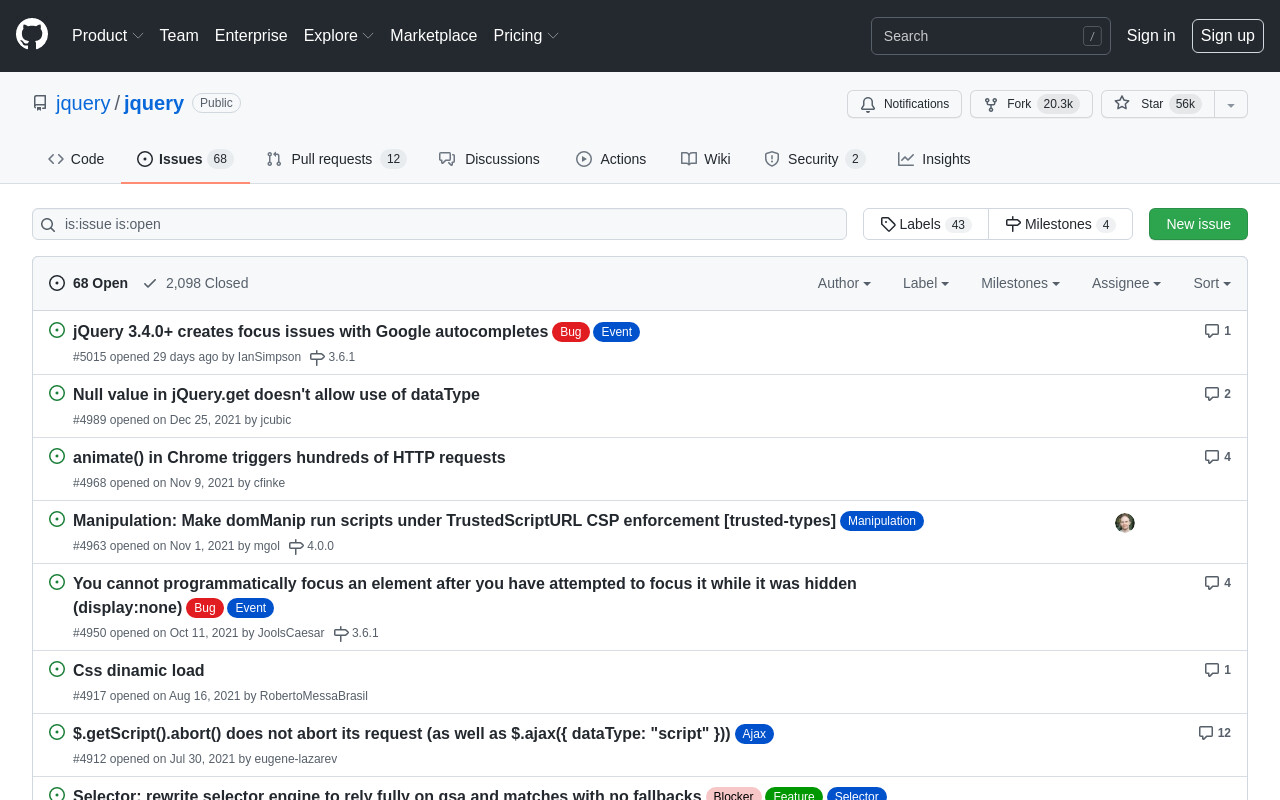Image resolution: width=1280 pixels, height=800 pixels.
Task: Click the repository book icon beside jquery
Action: 40,103
